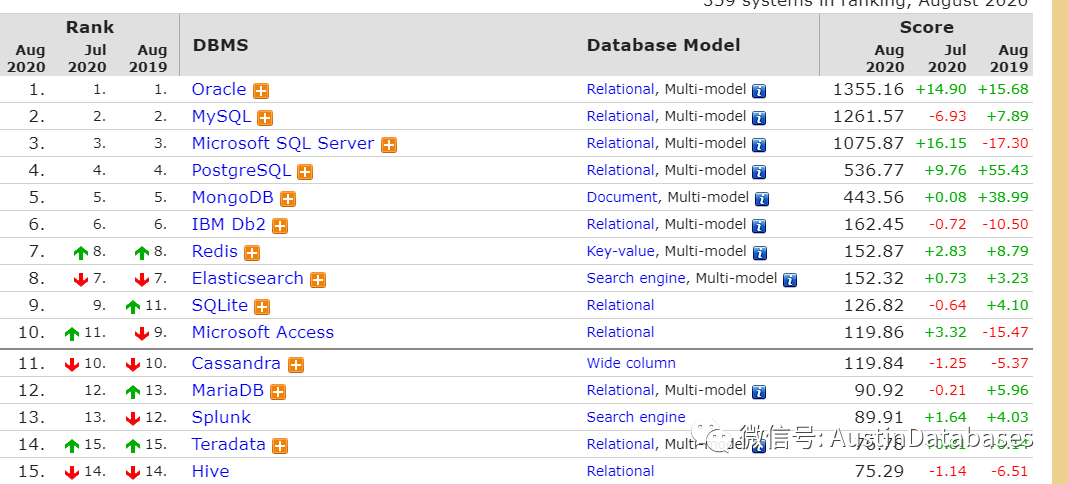Click the orange plus icon next to MySQL
The height and width of the screenshot is (484, 1068).
coord(265,118)
